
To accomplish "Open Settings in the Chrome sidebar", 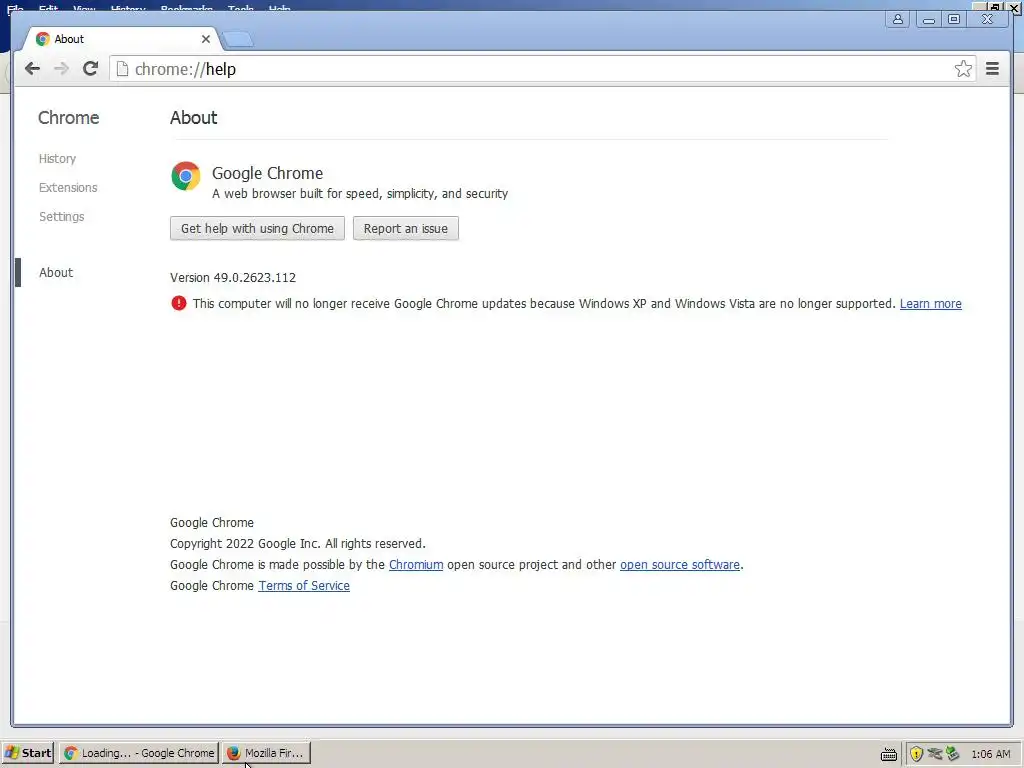I will (x=61, y=216).
